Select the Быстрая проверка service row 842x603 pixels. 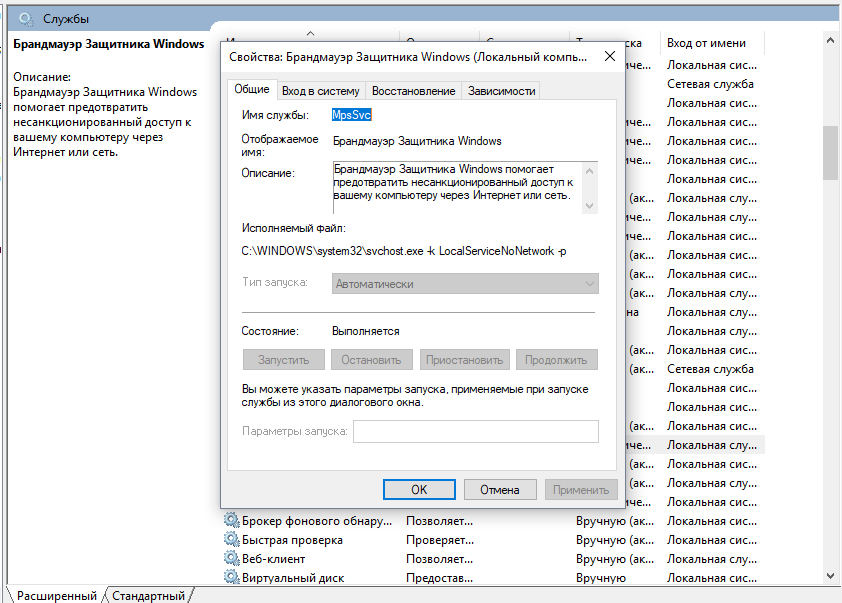[x=493, y=540]
